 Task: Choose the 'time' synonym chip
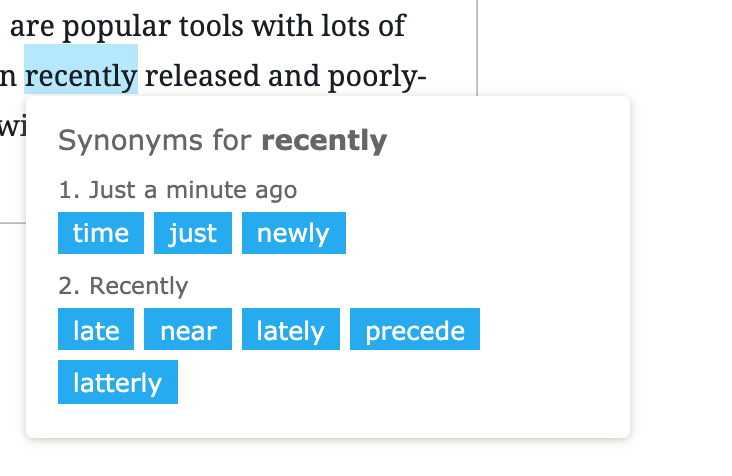tap(101, 233)
